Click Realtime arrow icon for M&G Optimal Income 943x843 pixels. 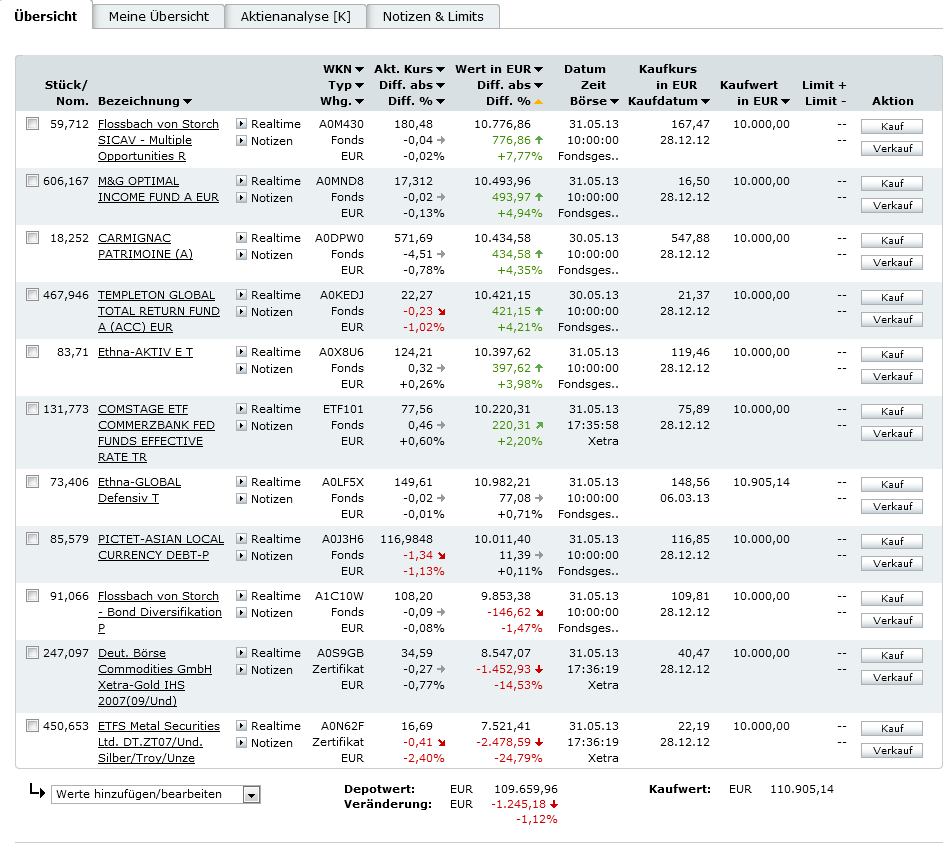click(x=241, y=180)
